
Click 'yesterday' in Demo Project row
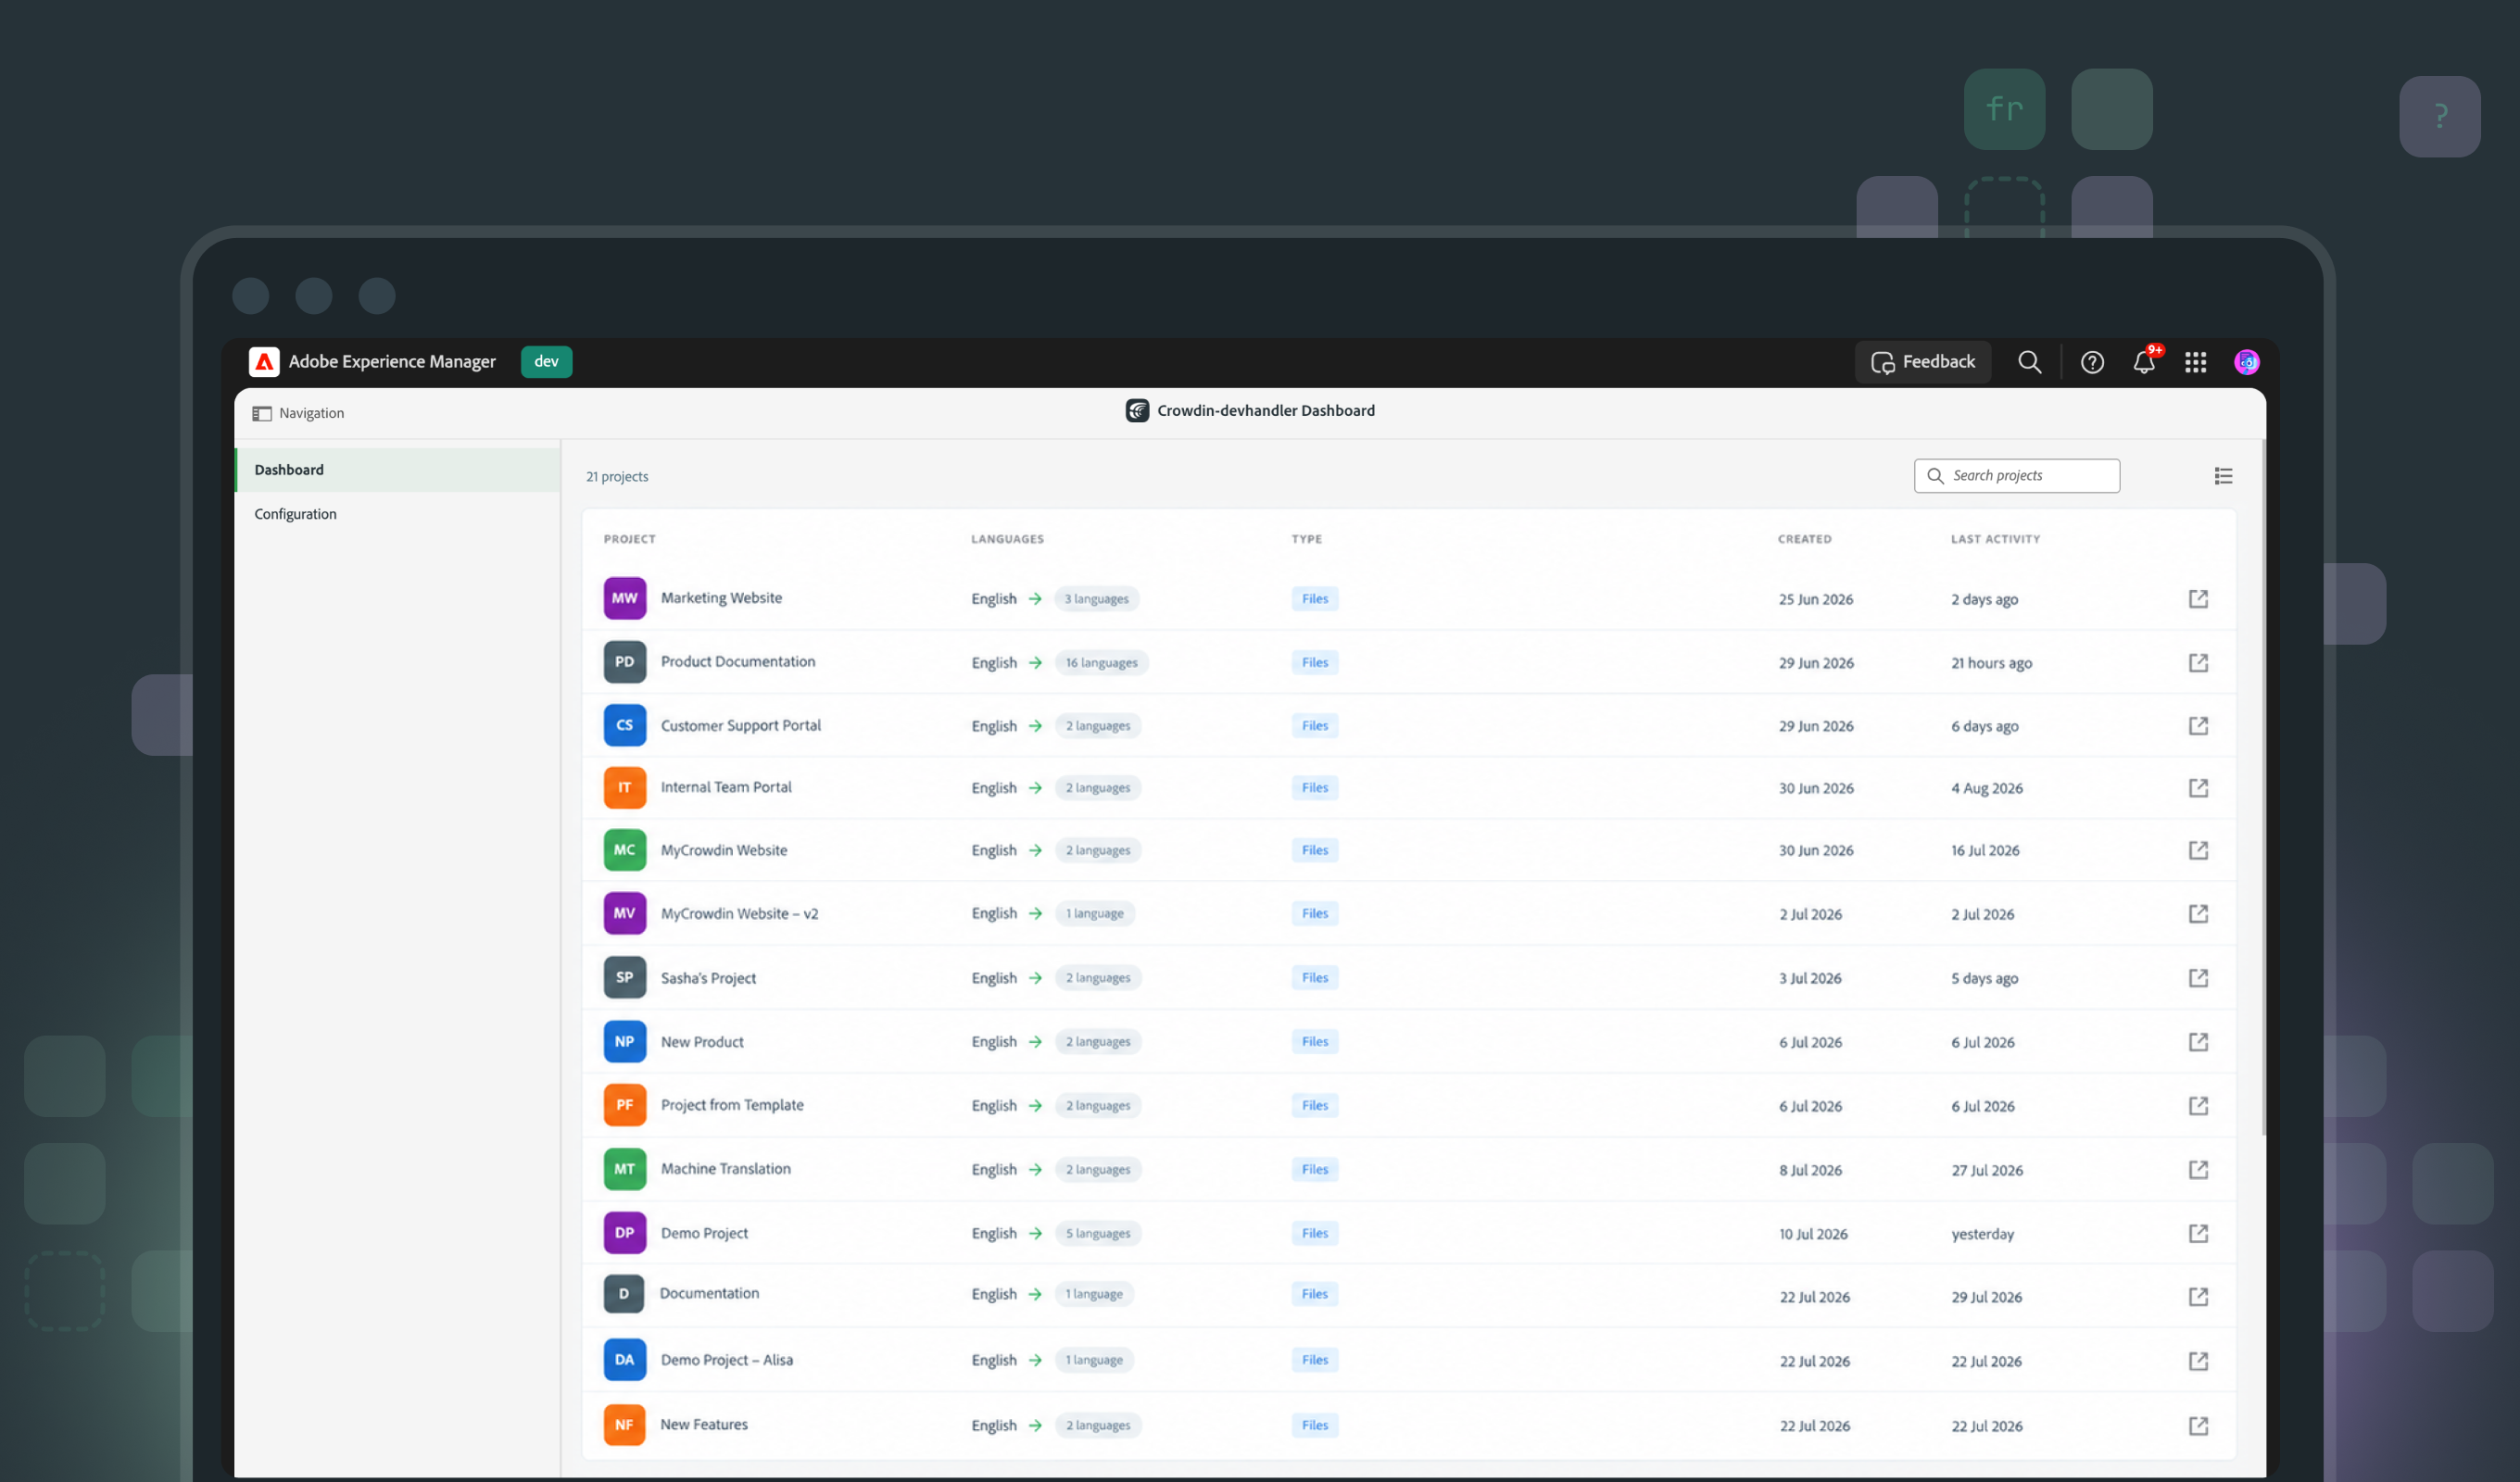pyautogui.click(x=1983, y=1234)
